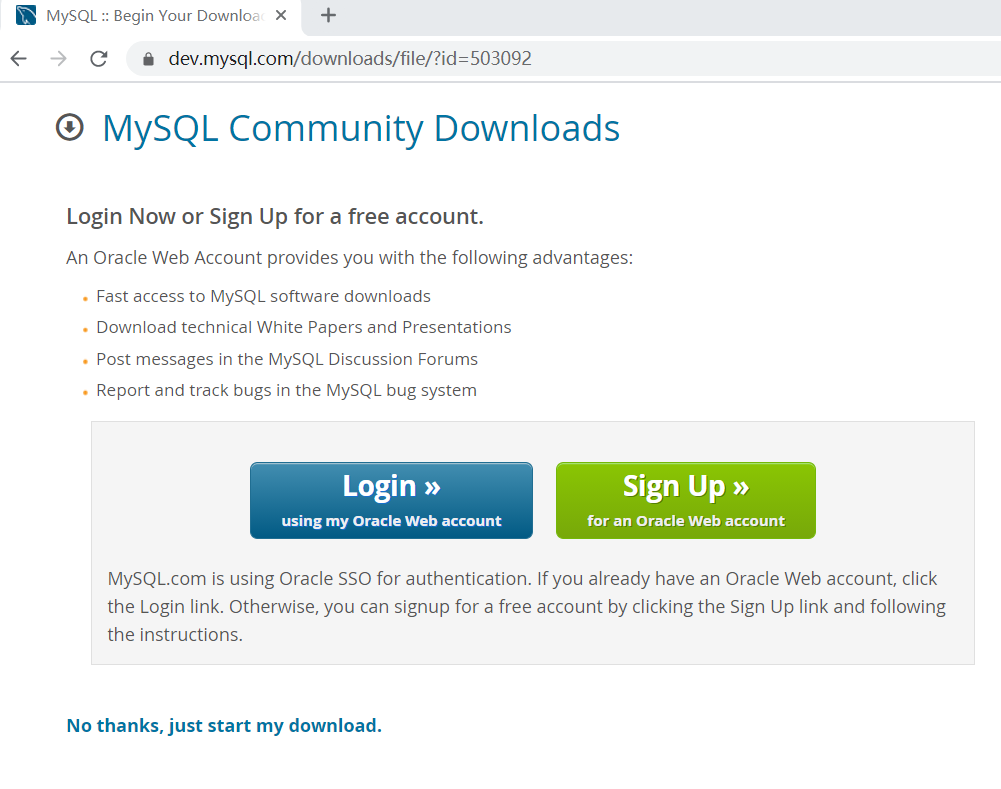Screen dimensions: 1001x789
Task: Reload the current page
Action: tap(98, 58)
